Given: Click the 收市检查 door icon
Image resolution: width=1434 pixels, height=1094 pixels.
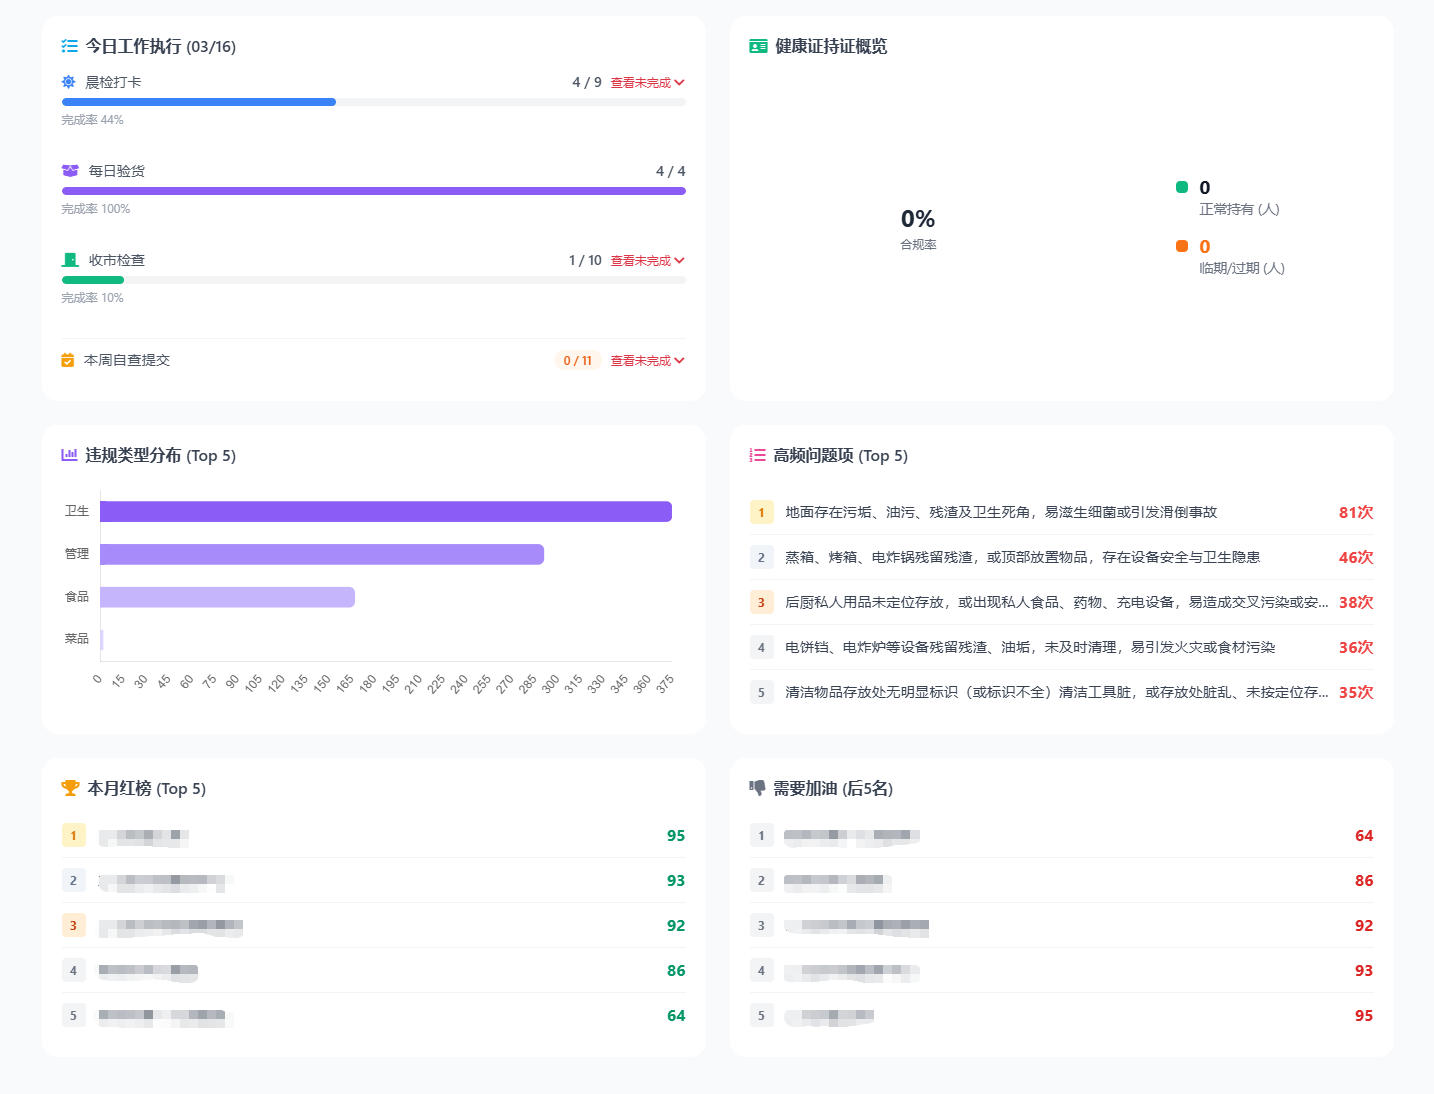Looking at the screenshot, I should [70, 260].
